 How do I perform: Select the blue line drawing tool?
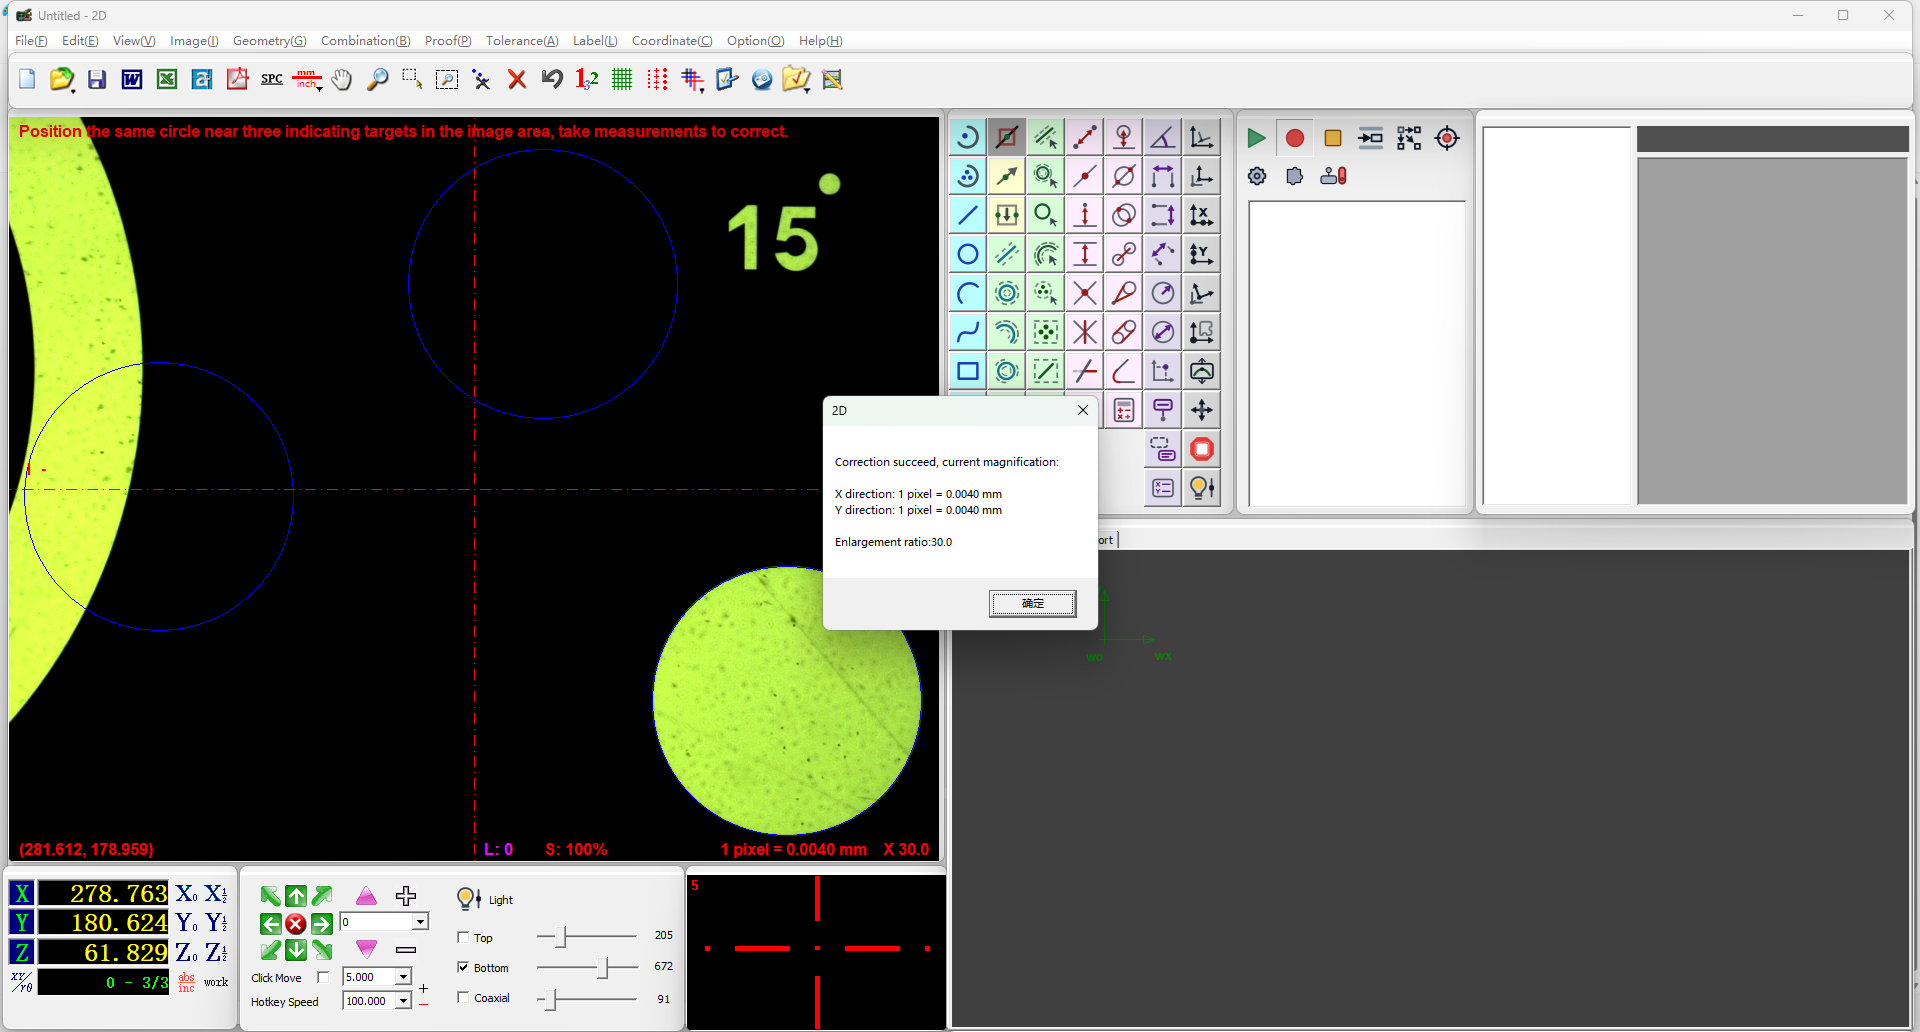(968, 215)
